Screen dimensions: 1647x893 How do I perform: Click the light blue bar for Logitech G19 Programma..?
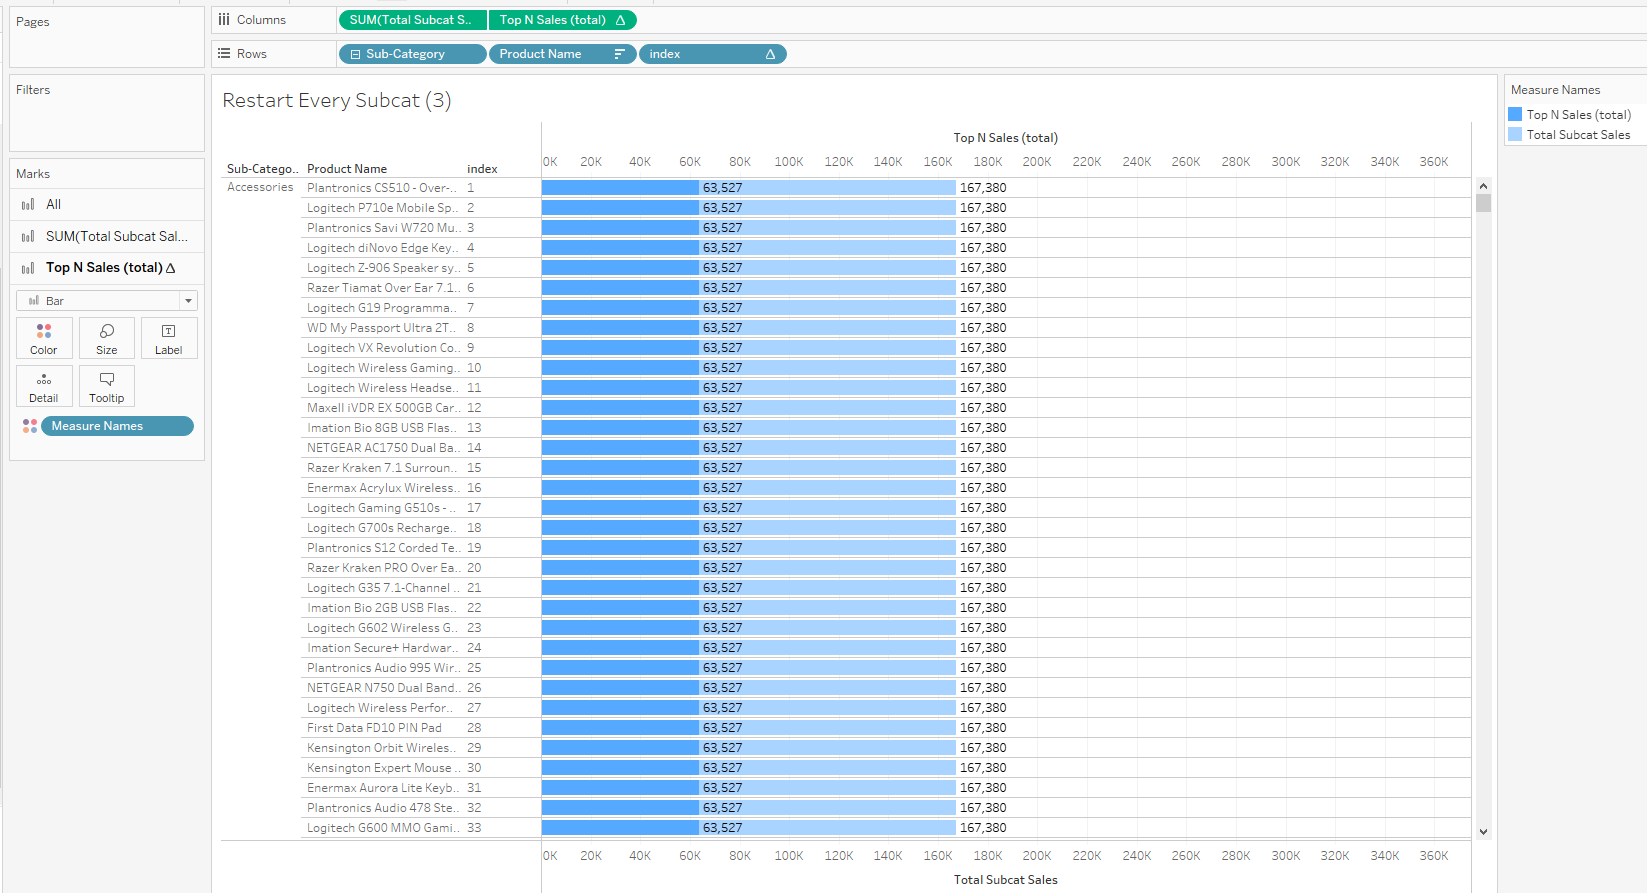pos(827,308)
